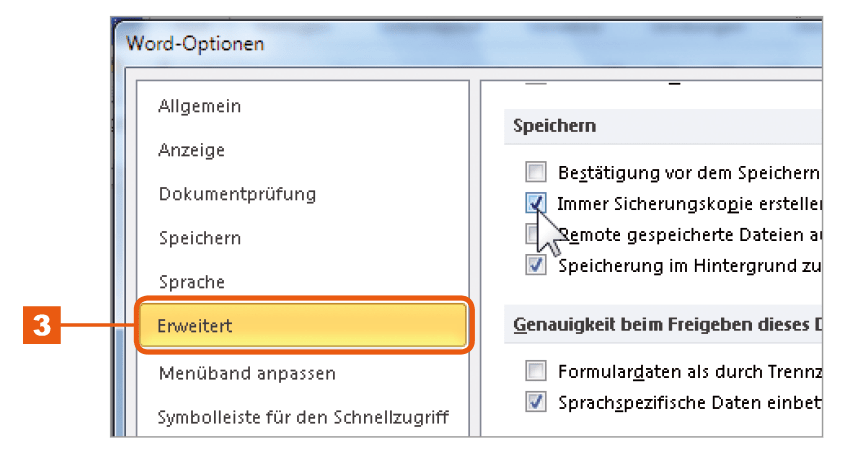The width and height of the screenshot is (850, 454).
Task: Open Menüband anpassen settings
Action: point(247,373)
